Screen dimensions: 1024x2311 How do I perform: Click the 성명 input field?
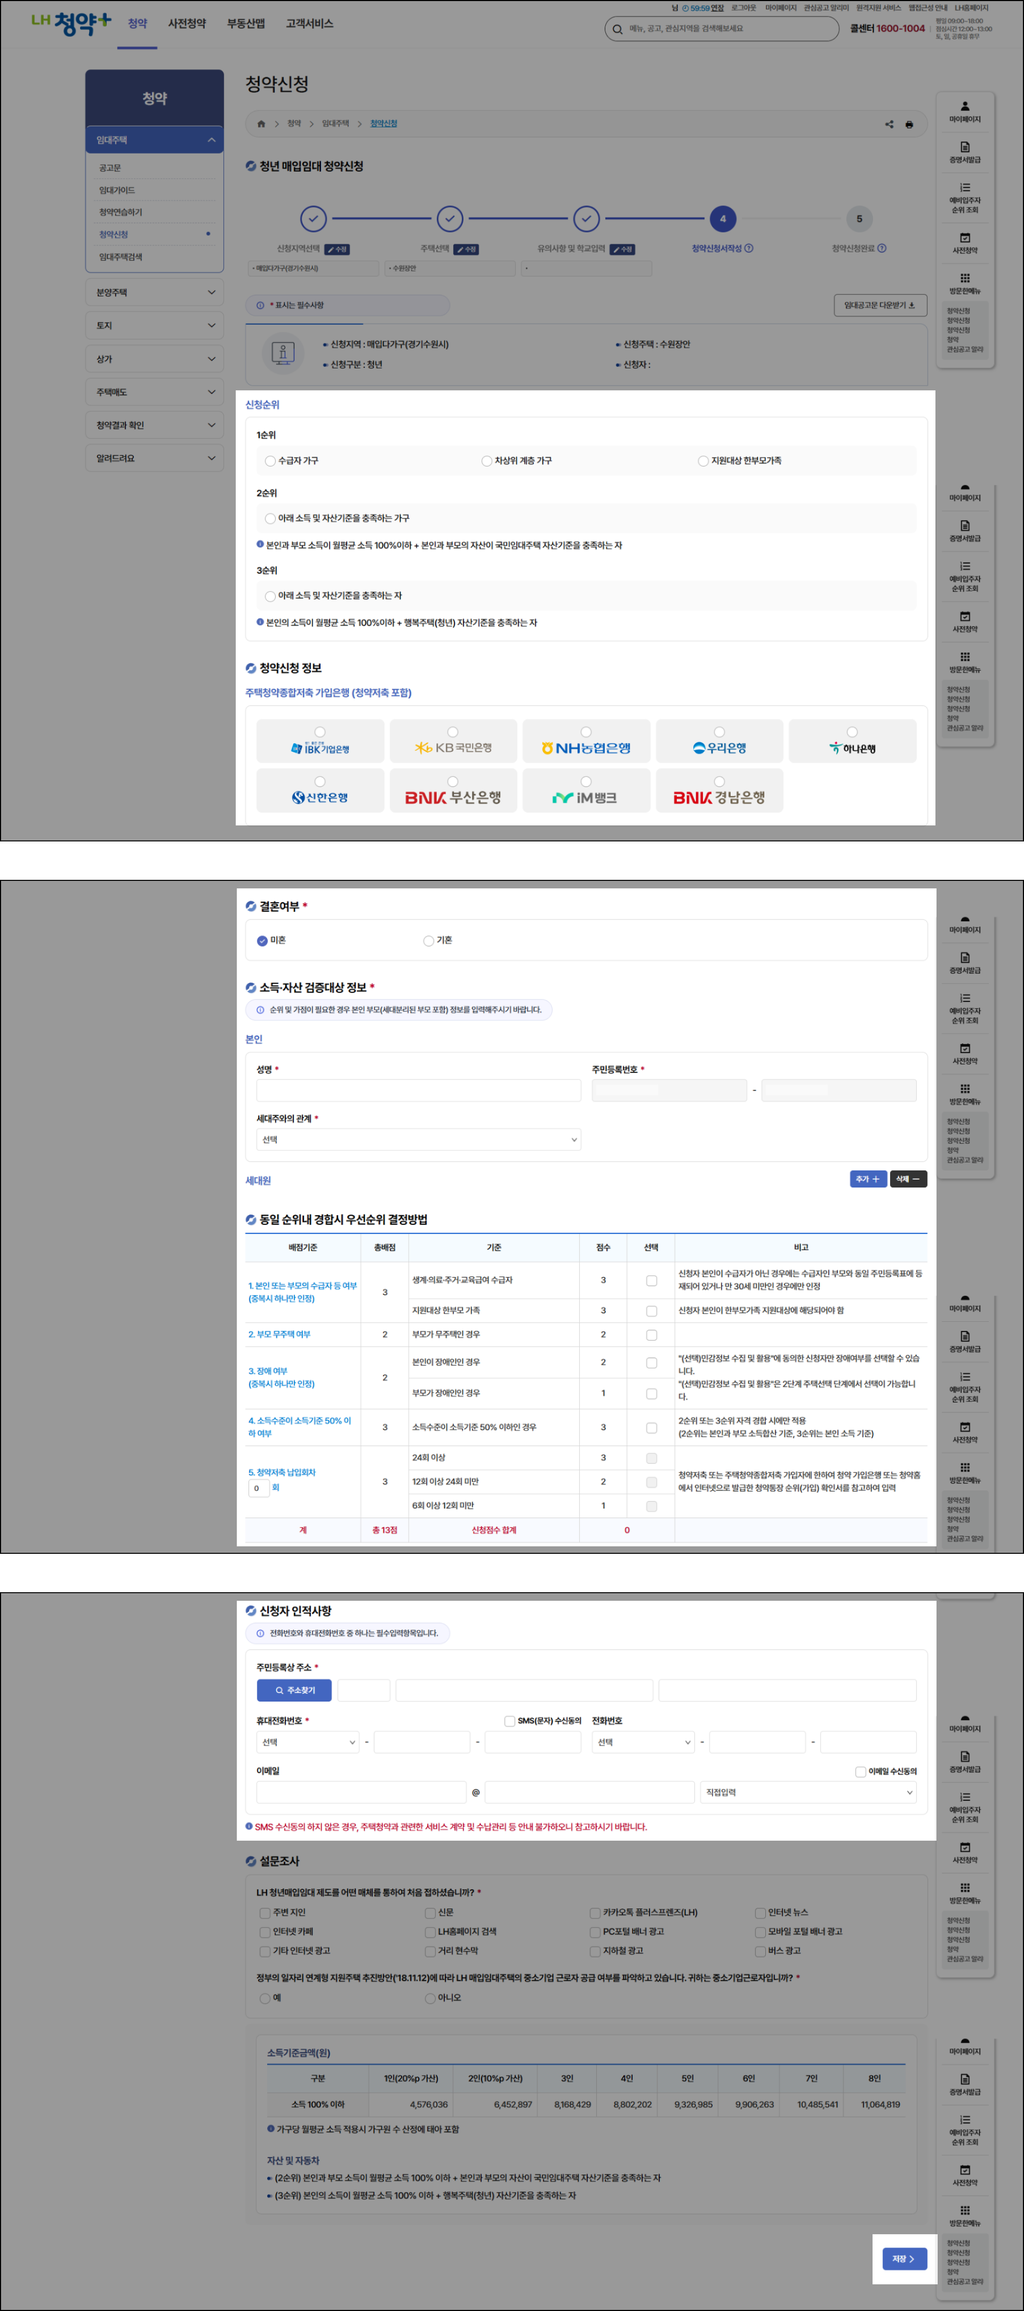pos(418,1090)
